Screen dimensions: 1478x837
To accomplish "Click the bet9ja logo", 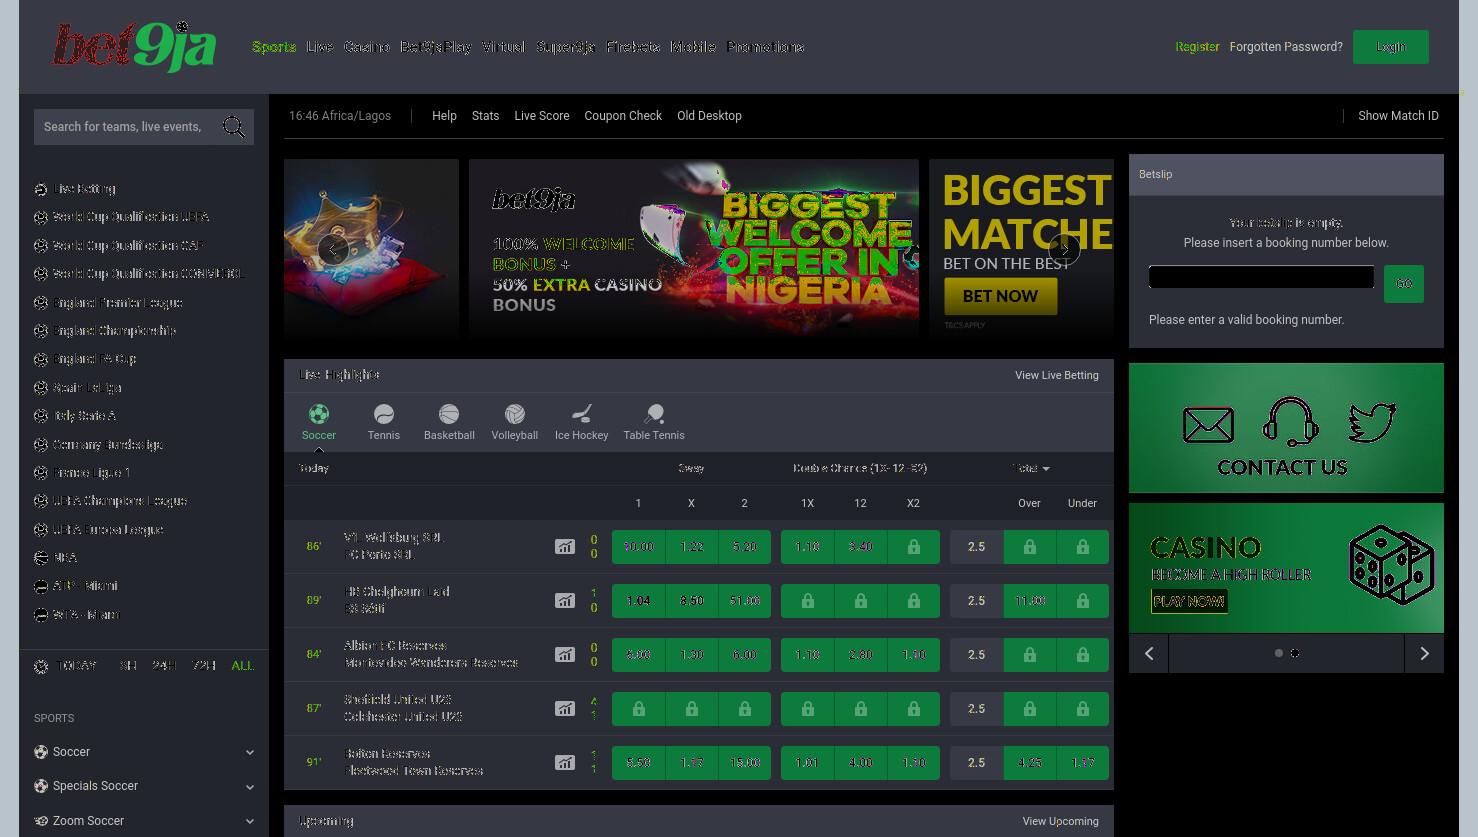I will tap(134, 47).
